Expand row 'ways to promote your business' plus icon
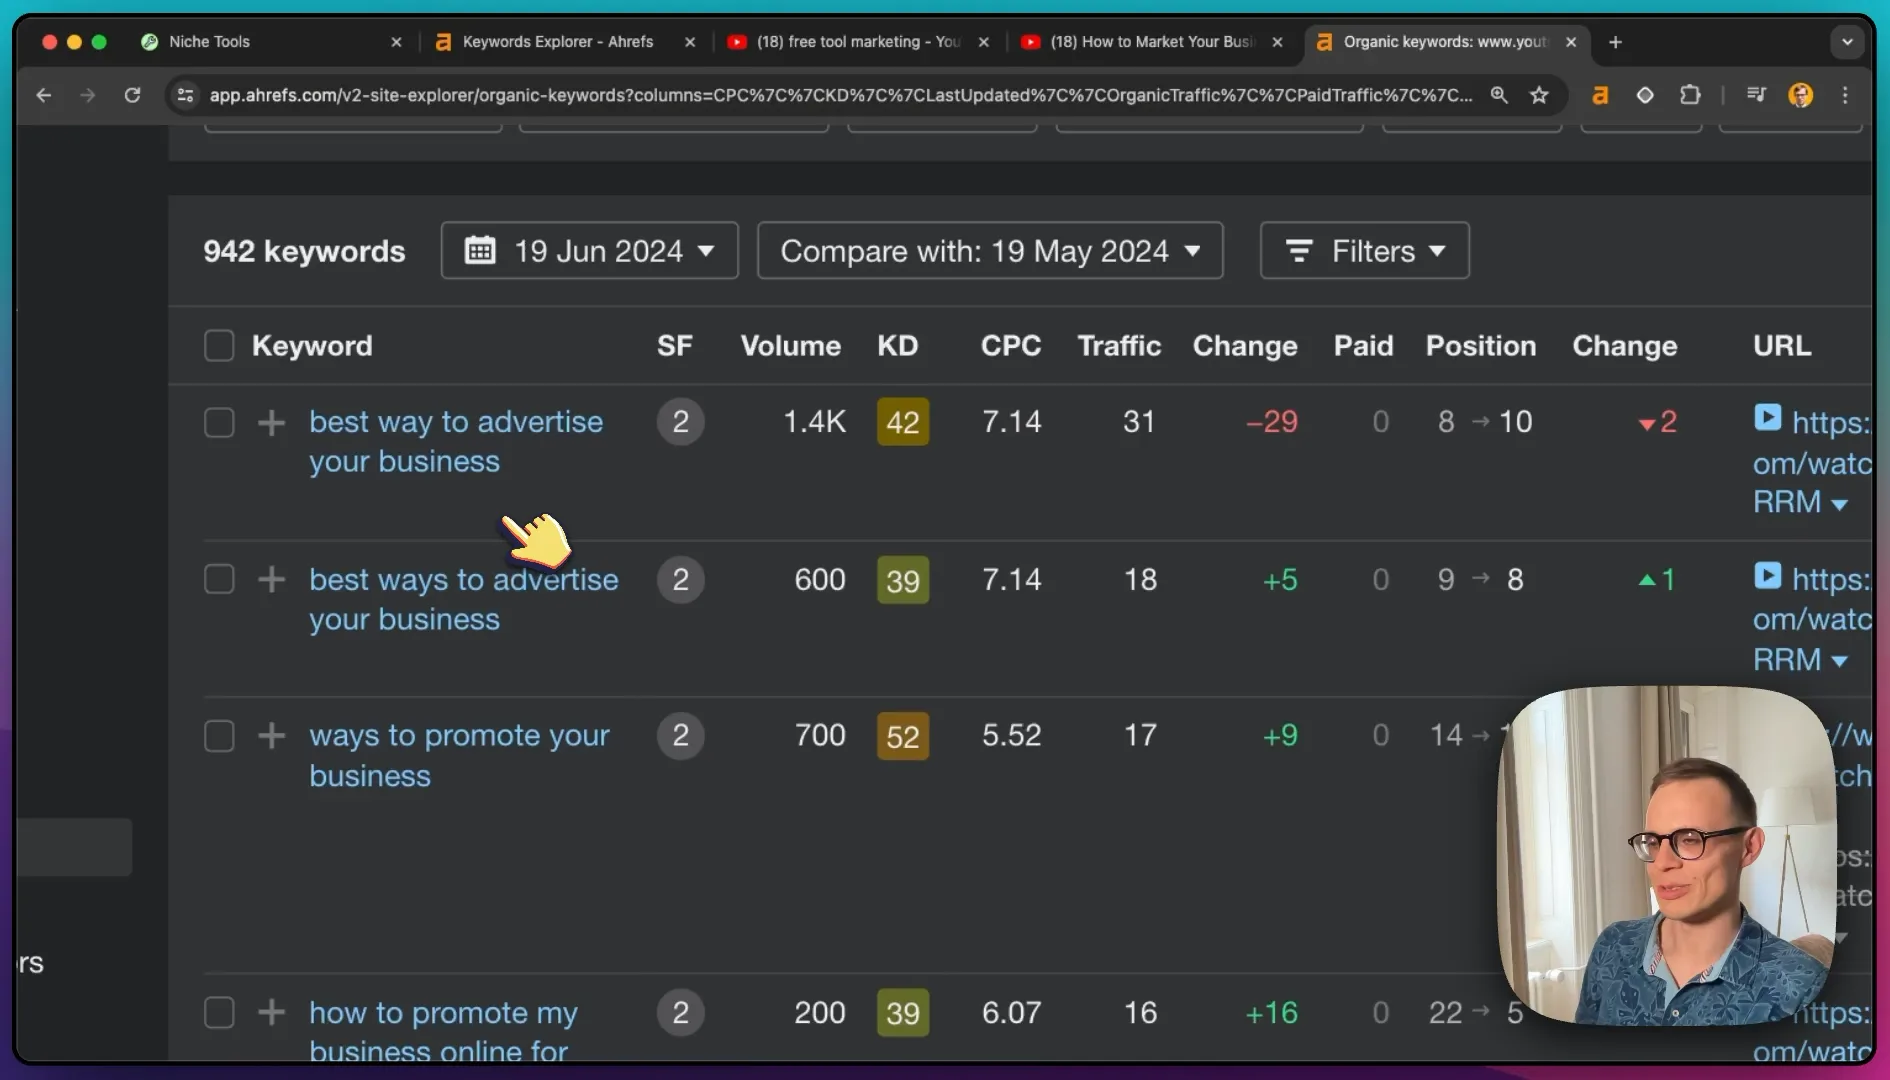Viewport: 1890px width, 1080px height. coord(271,736)
